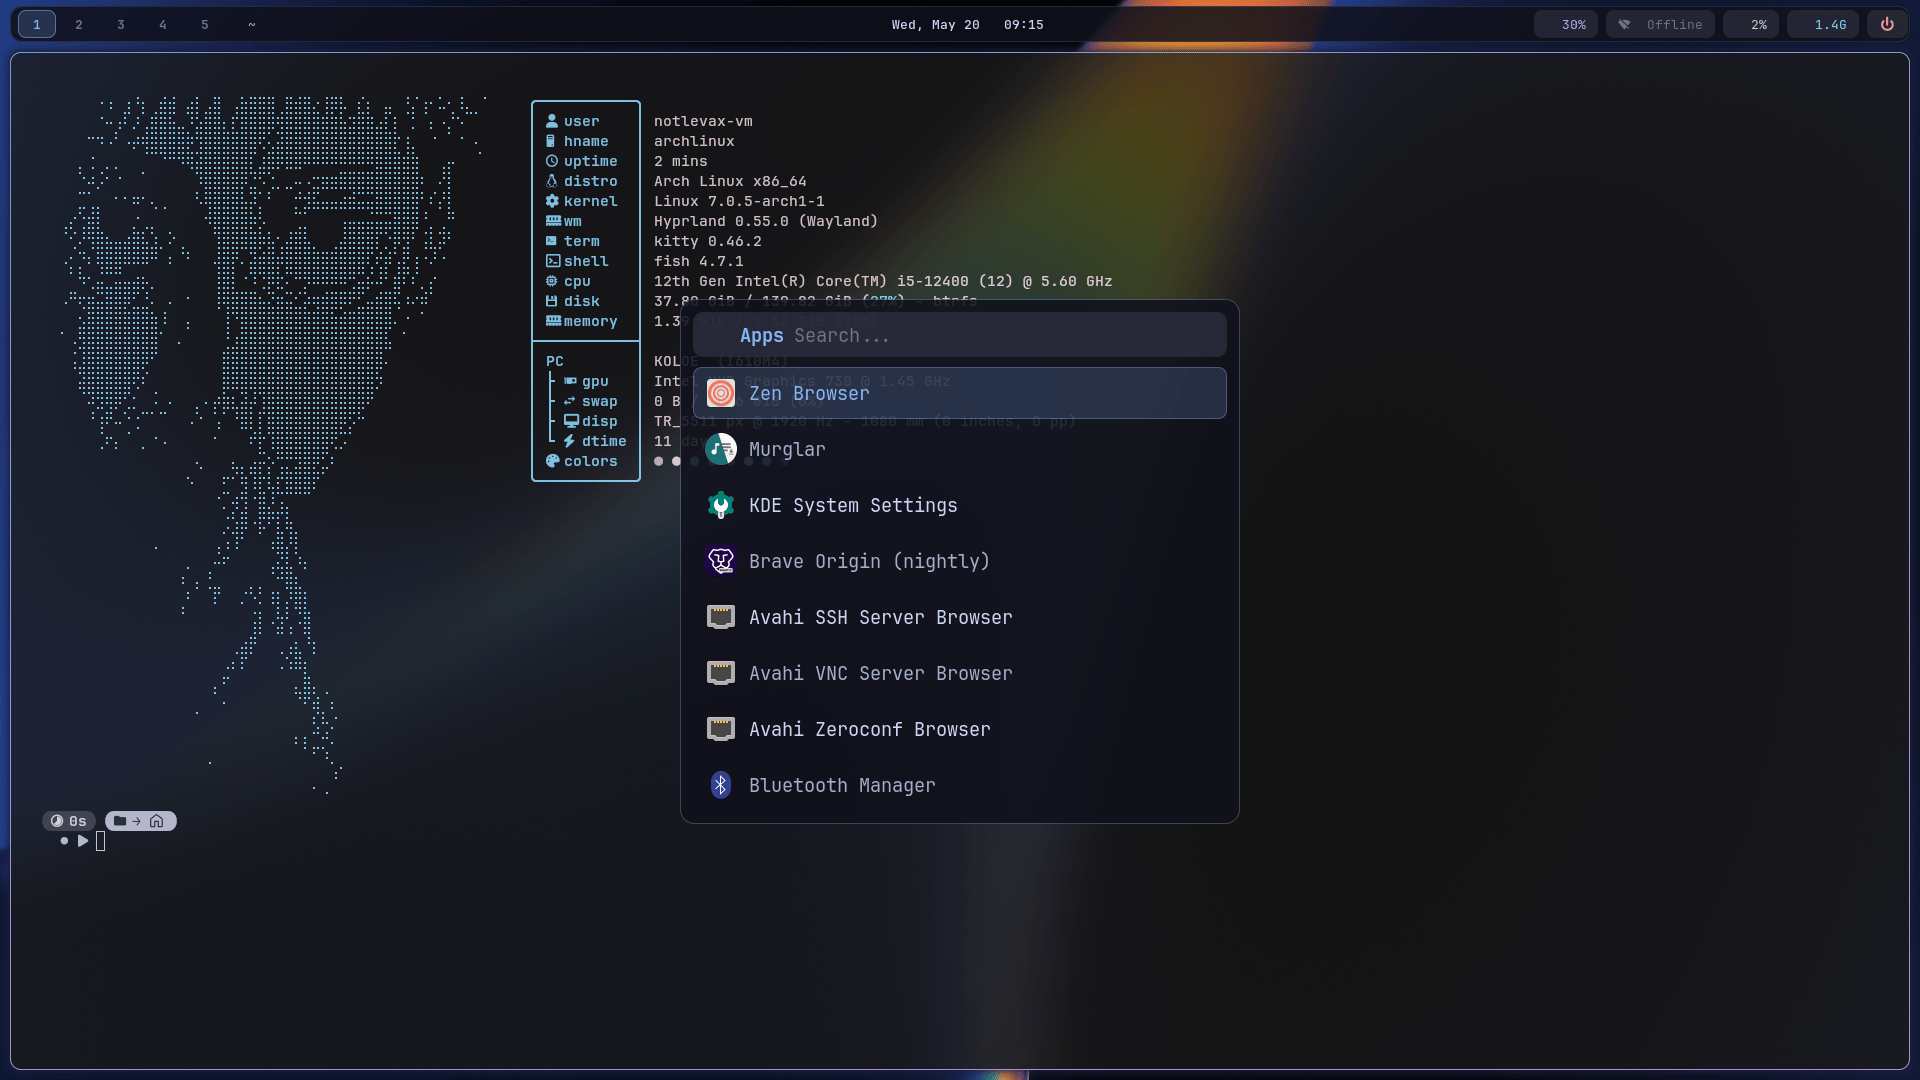Screen dimensions: 1920x1080
Task: Click the 'memory' label in the terminal
Action: point(590,321)
